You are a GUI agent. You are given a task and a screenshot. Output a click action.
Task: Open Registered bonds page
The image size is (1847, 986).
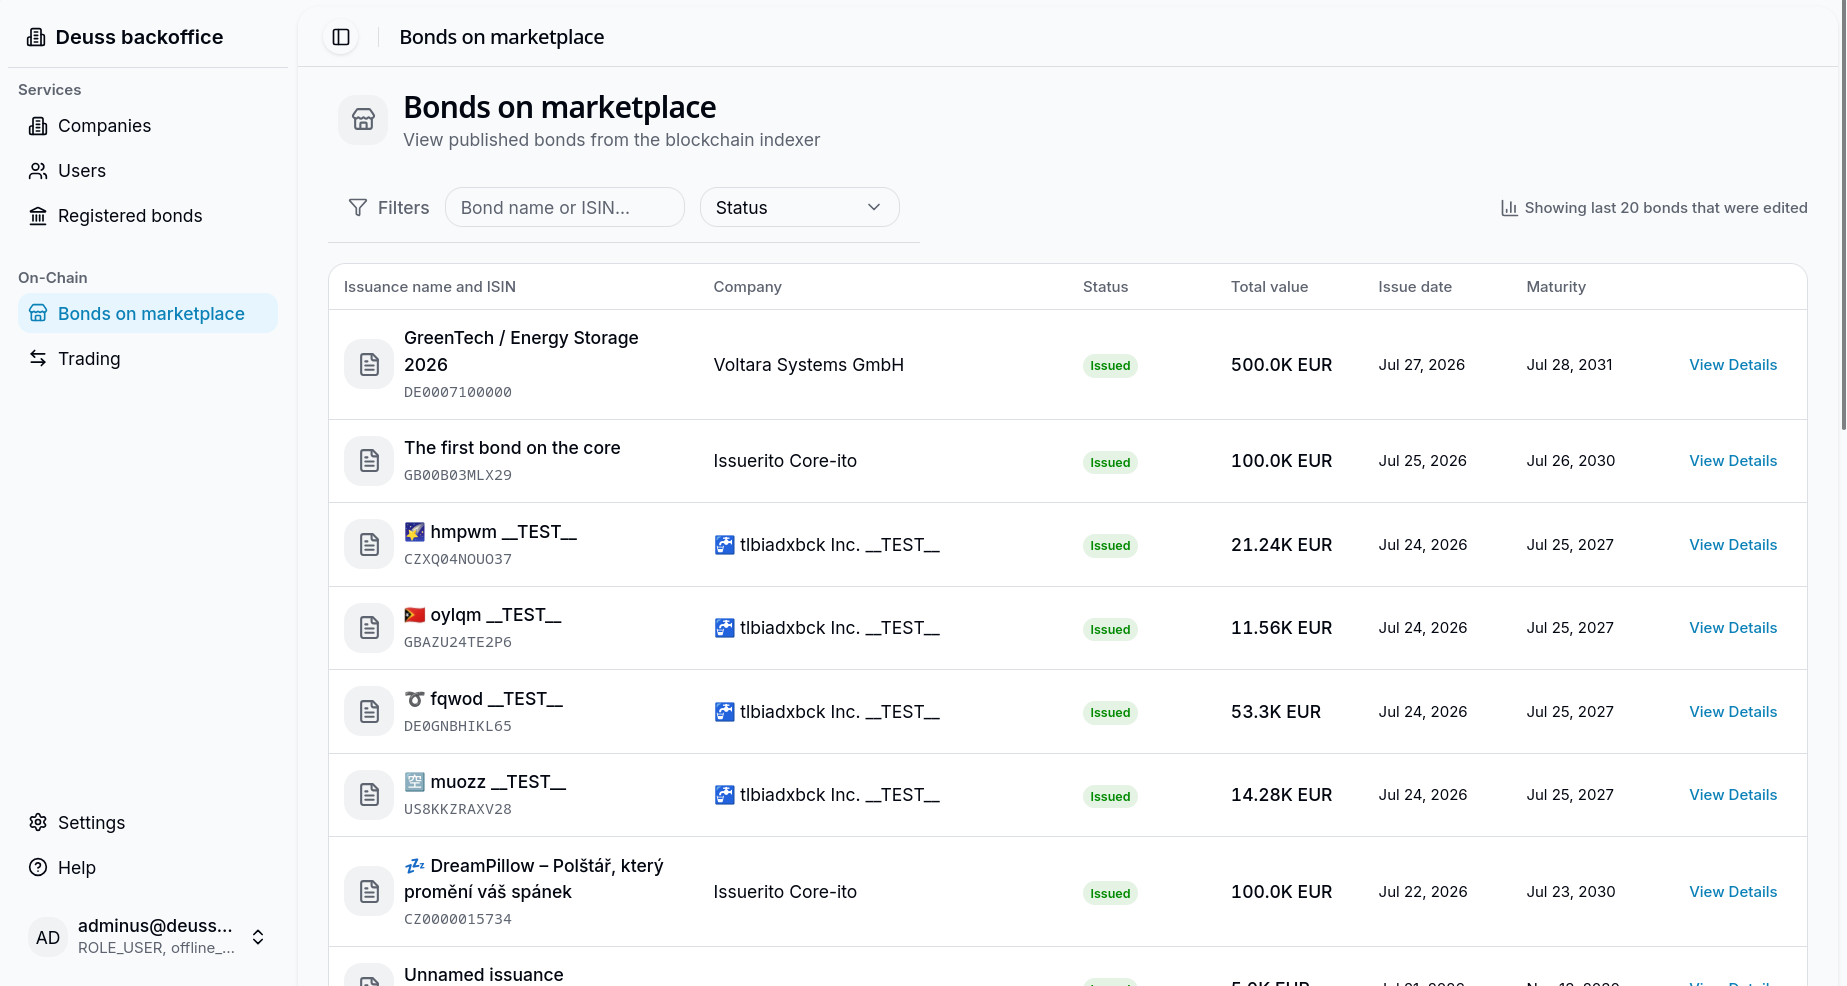148,216
